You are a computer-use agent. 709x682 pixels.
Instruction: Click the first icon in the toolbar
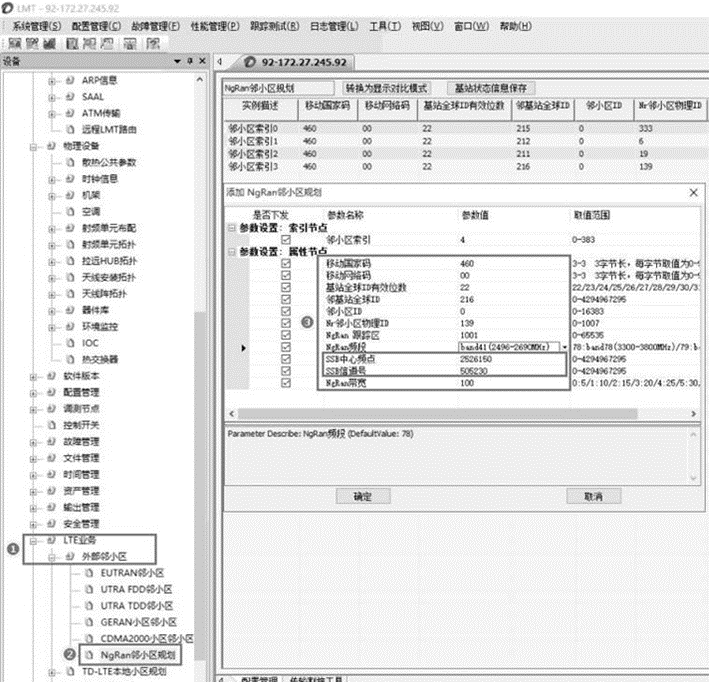pyautogui.click(x=14, y=43)
